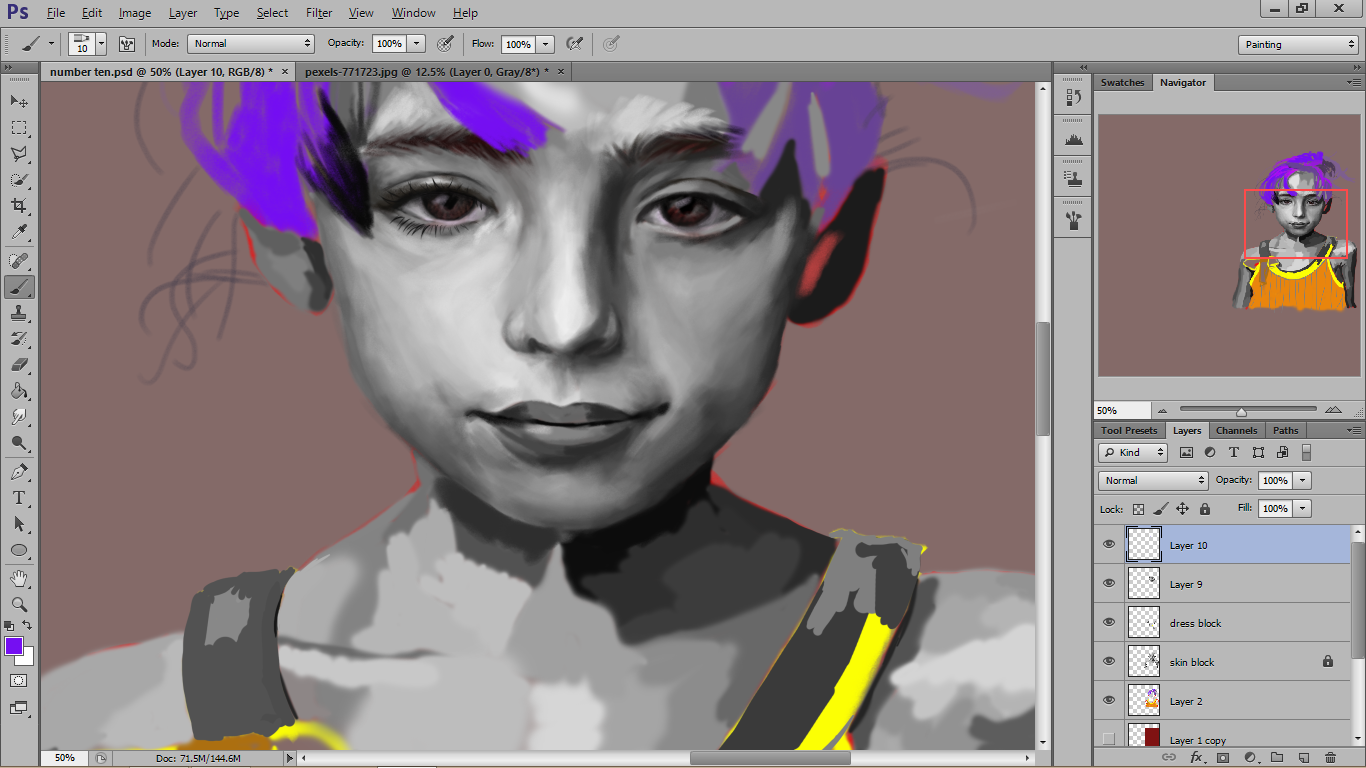Toggle the Brush panel from options bar
Viewport: 1366px width, 768px height.
point(127,44)
